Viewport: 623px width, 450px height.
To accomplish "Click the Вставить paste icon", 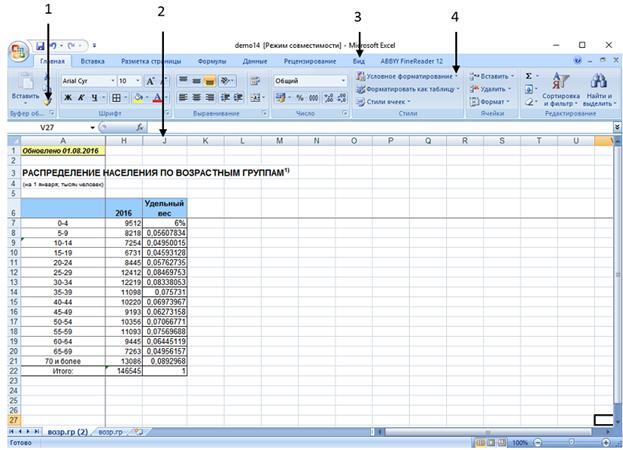I will coord(25,82).
